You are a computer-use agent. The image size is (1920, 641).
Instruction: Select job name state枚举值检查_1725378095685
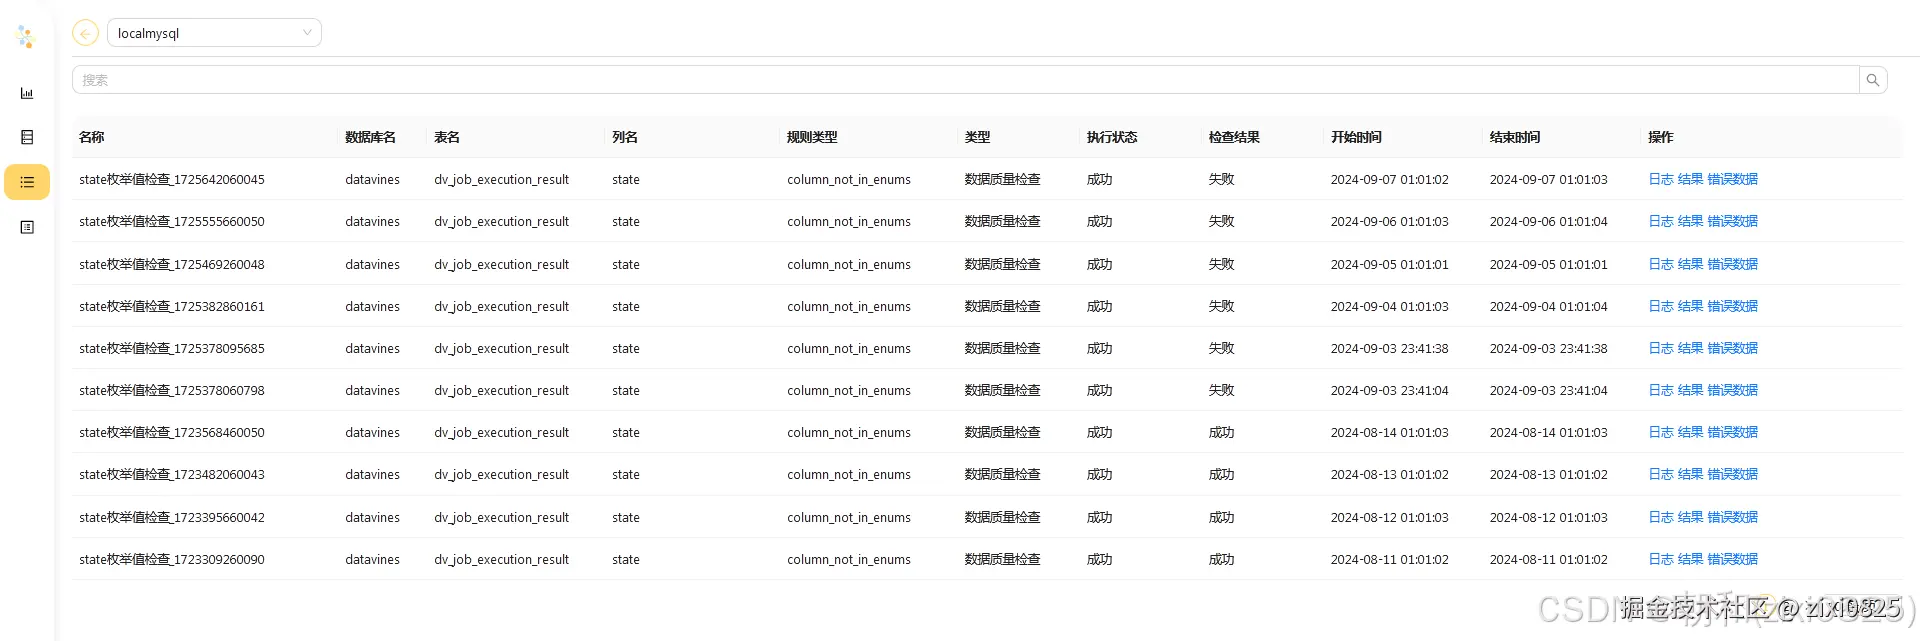pos(172,348)
